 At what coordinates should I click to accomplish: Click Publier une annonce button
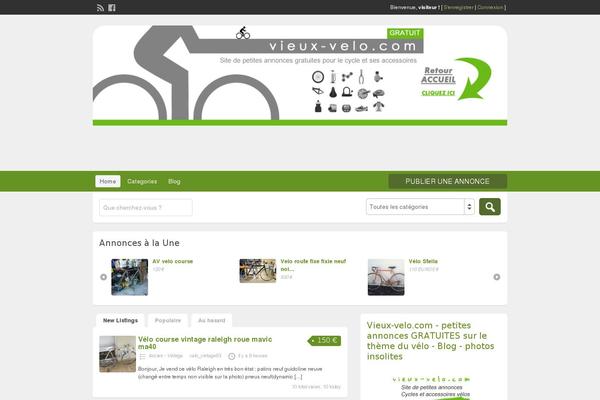tap(448, 181)
